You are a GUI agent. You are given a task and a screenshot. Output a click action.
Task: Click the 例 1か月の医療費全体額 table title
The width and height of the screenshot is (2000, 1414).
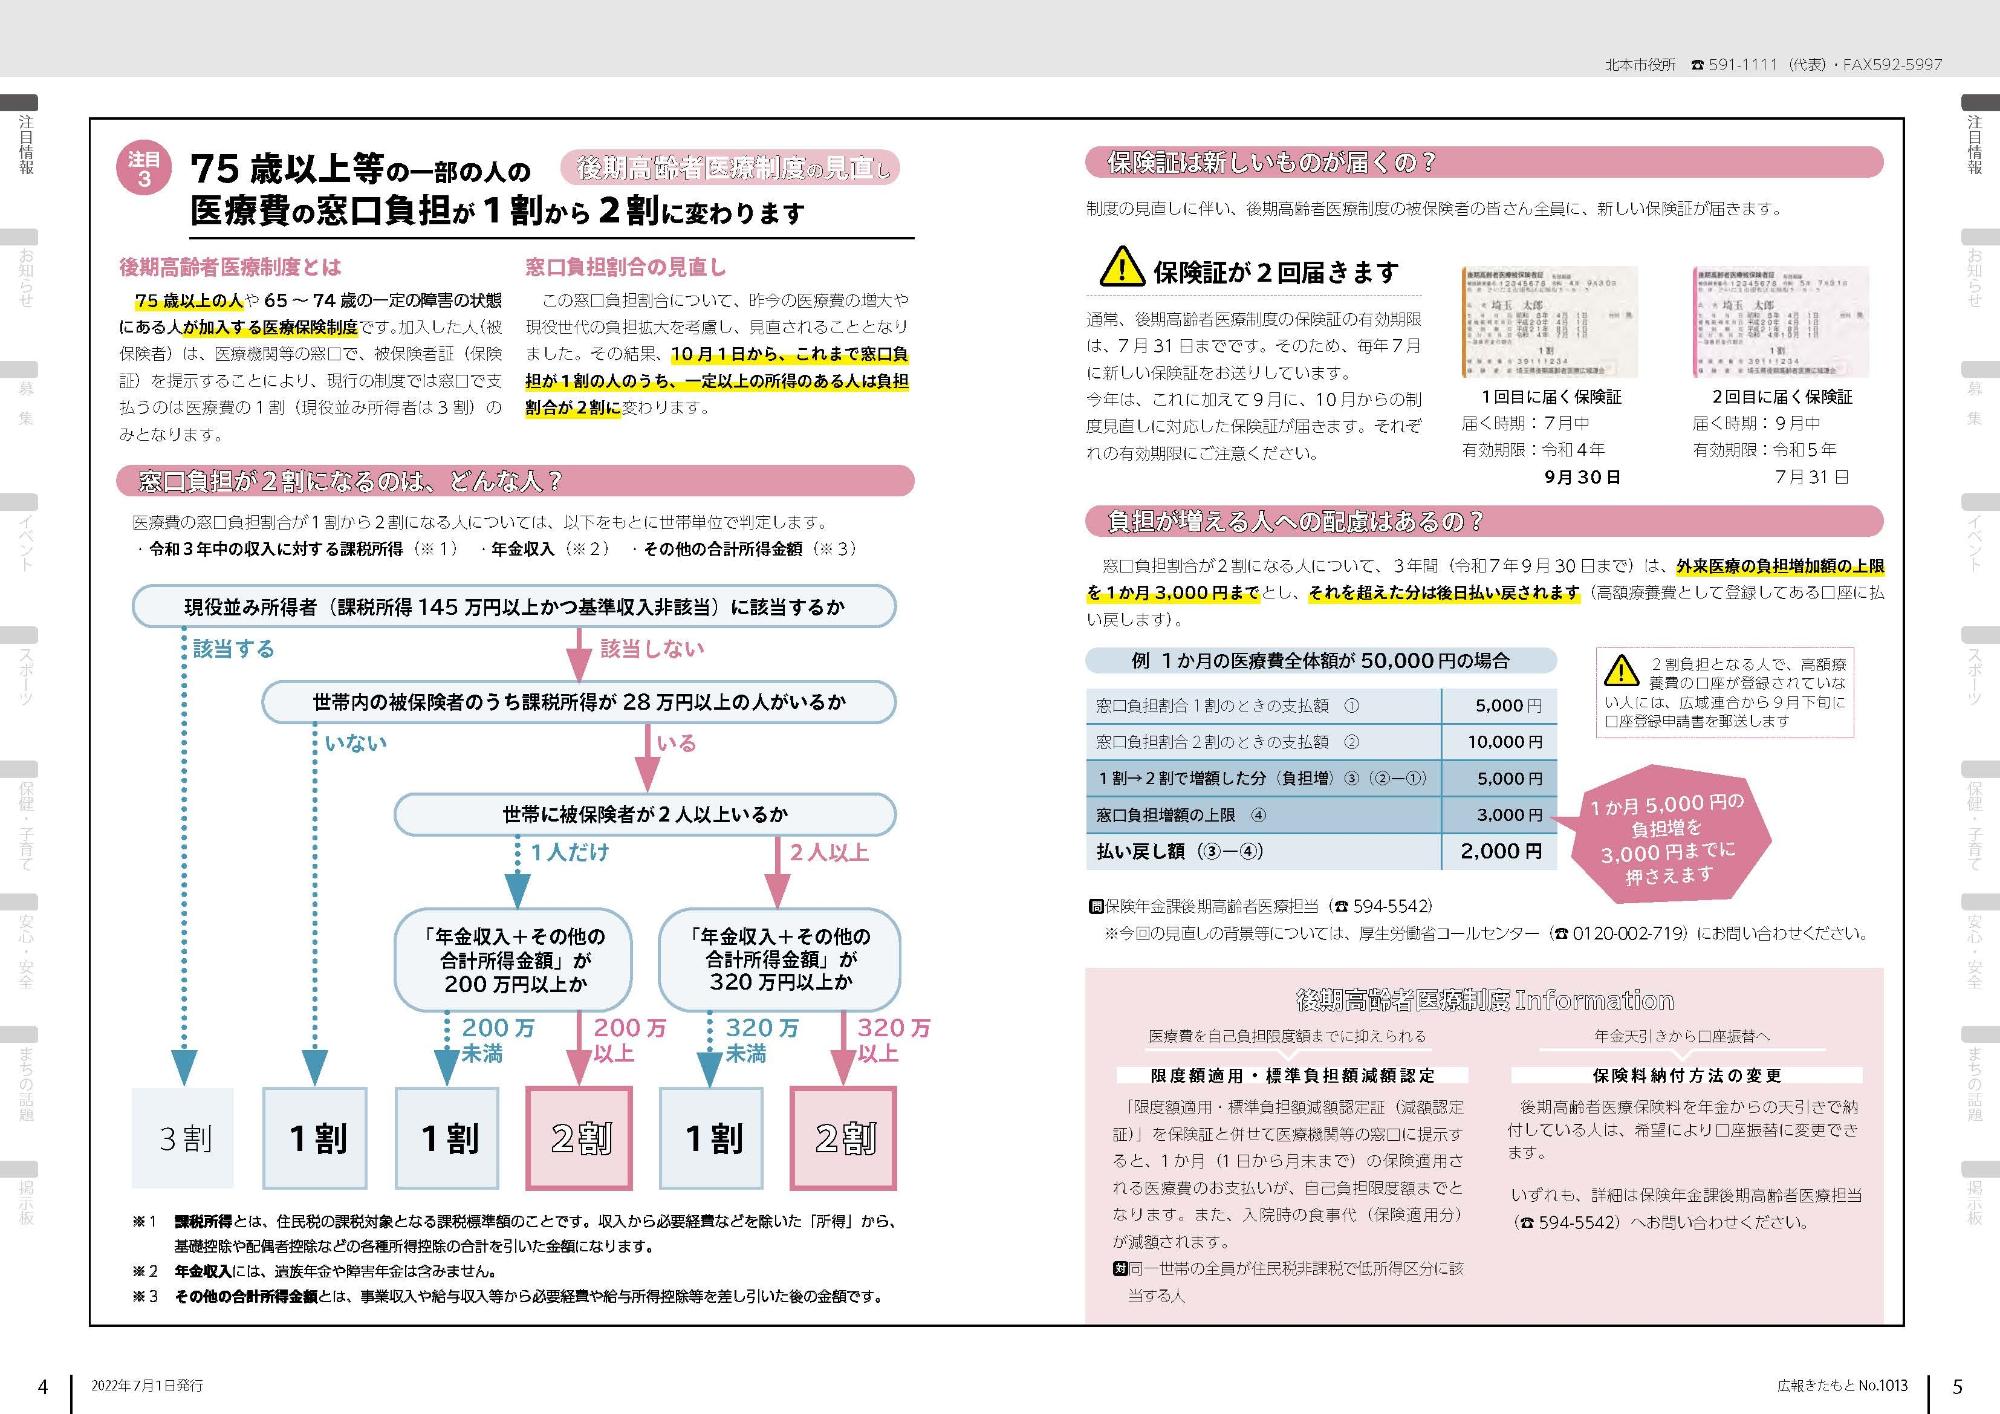(1321, 660)
